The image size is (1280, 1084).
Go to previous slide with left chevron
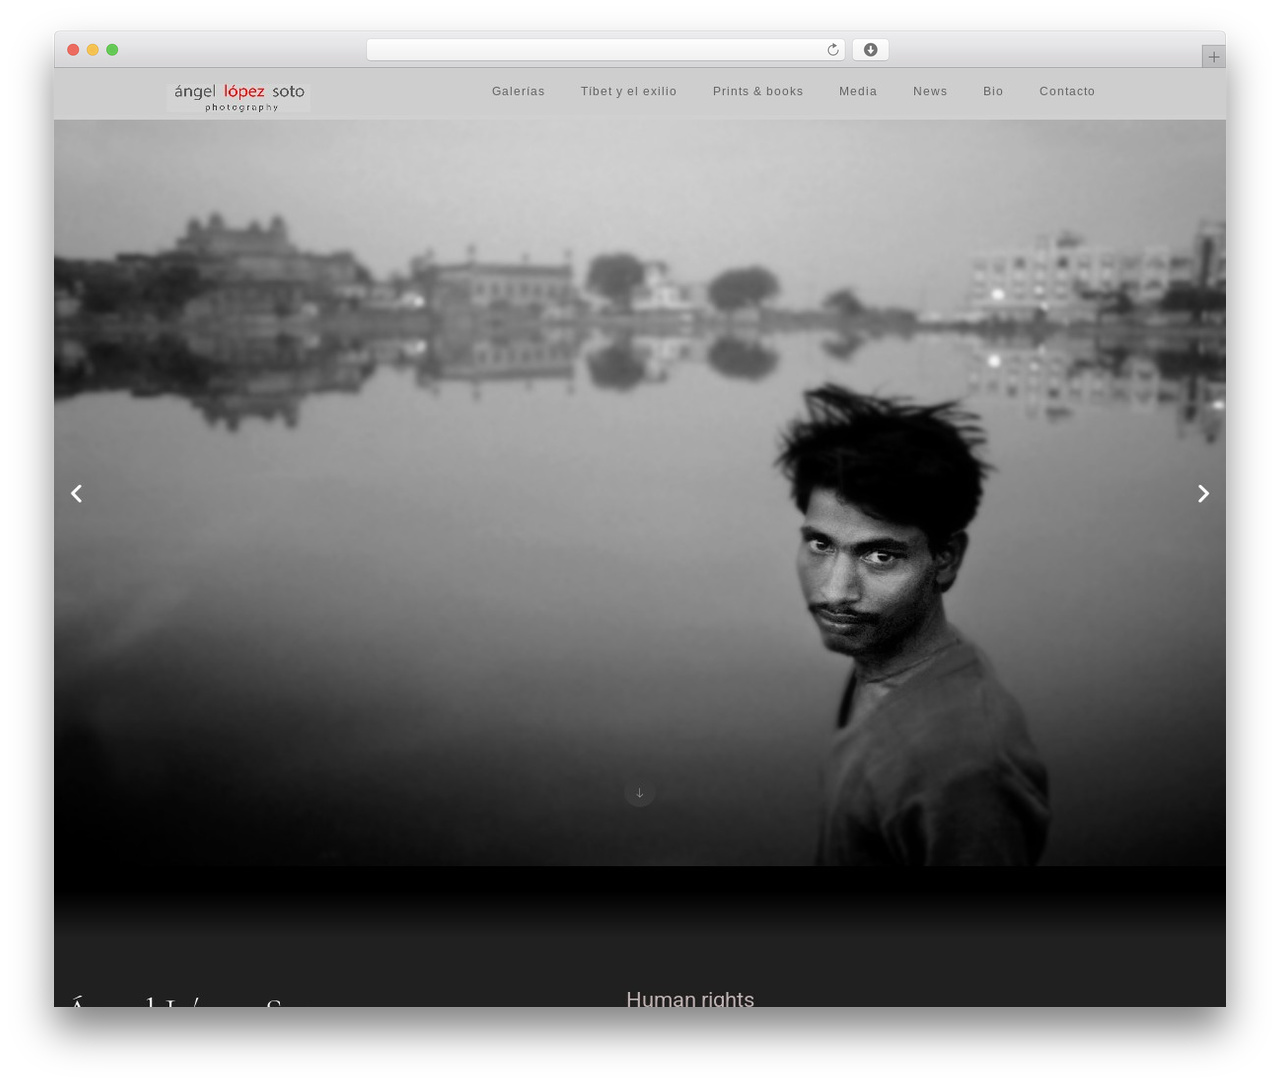tap(76, 493)
